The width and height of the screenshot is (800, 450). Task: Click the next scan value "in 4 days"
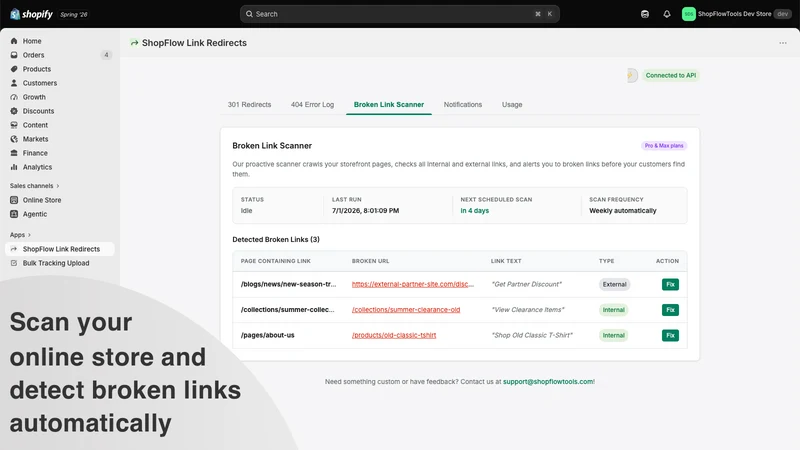[474, 211]
